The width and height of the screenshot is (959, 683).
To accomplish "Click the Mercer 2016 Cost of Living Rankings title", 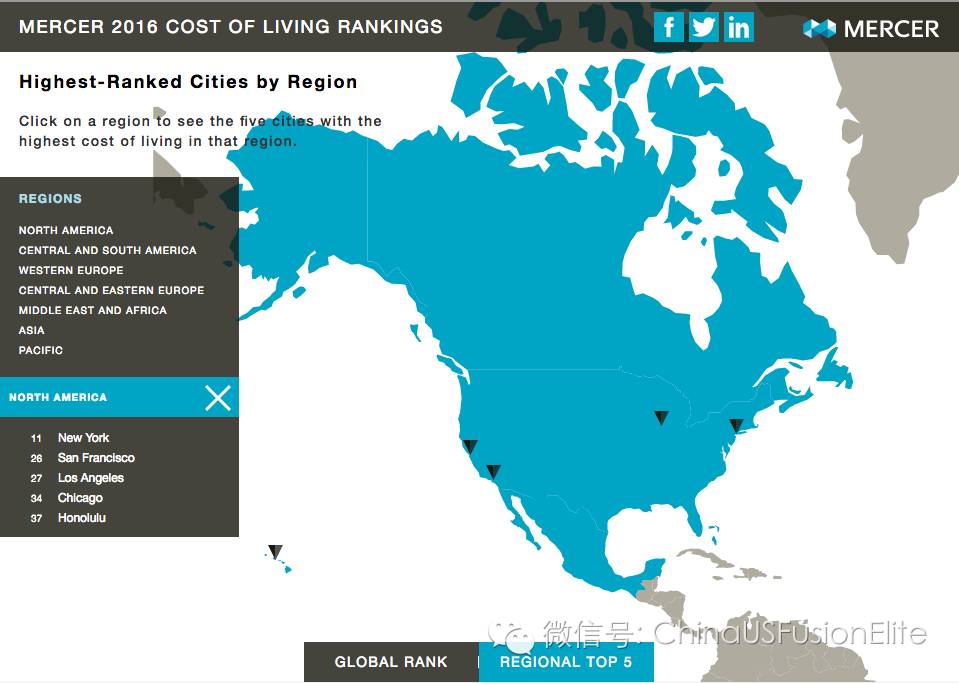I will (x=231, y=27).
